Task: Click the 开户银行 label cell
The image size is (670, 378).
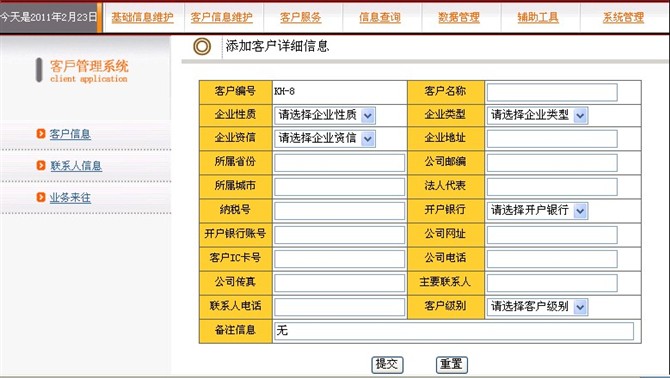Action: pos(446,211)
